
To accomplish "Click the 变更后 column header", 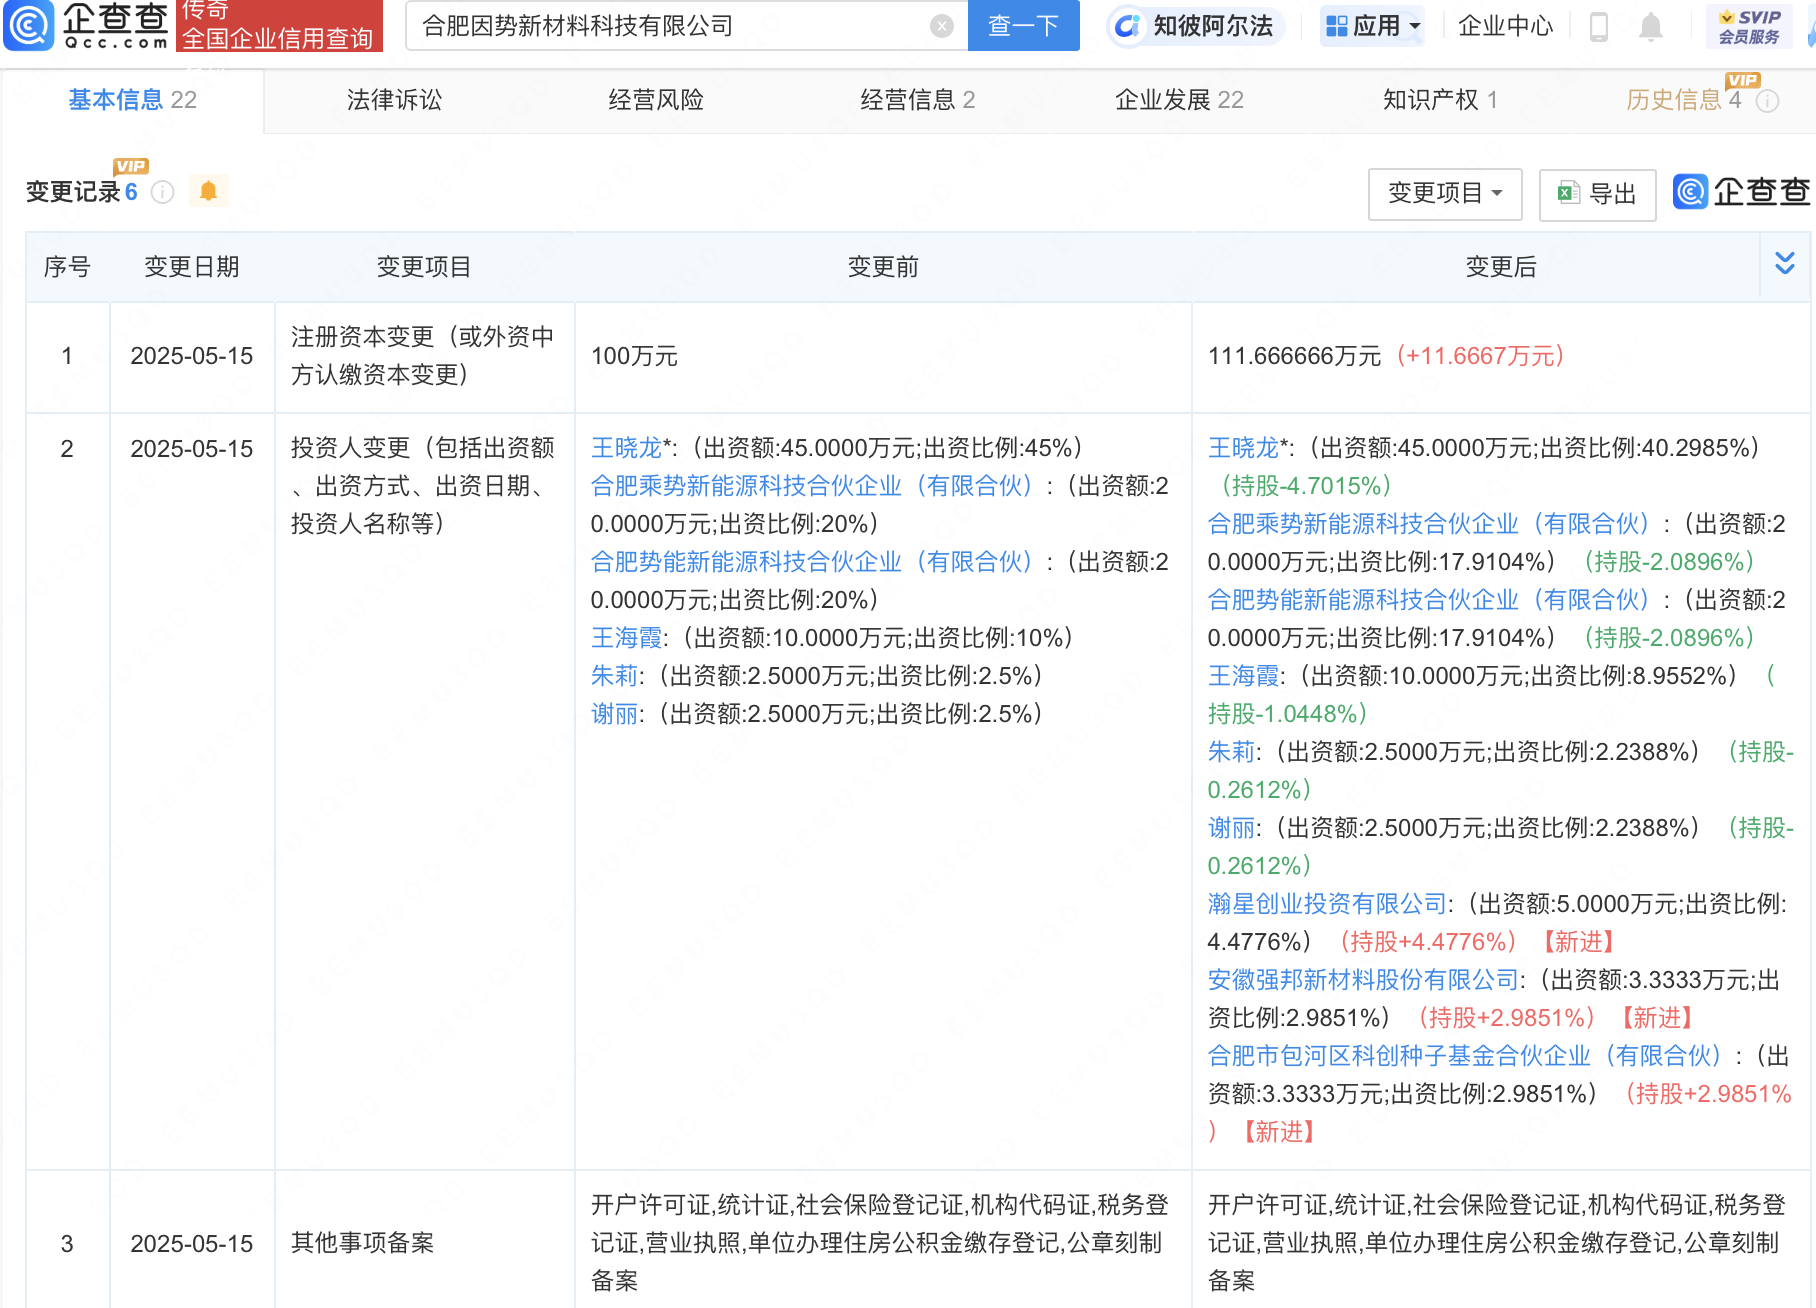I will tap(1501, 267).
